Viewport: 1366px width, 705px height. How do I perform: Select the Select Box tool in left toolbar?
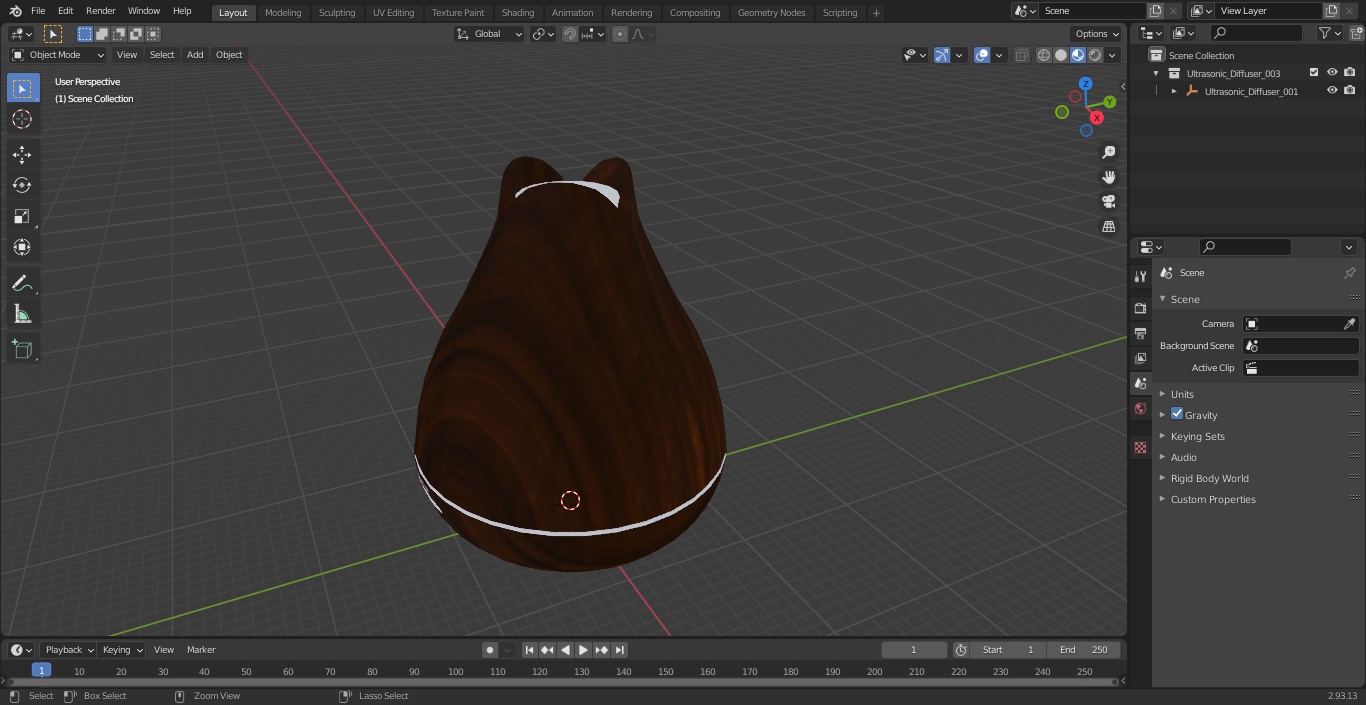click(x=22, y=88)
